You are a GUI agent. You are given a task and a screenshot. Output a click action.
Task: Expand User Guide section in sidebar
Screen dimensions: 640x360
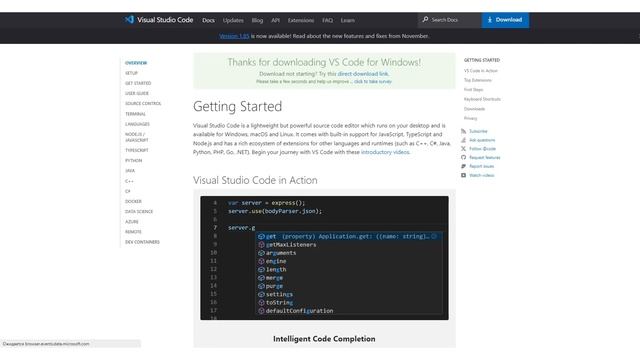click(x=137, y=93)
